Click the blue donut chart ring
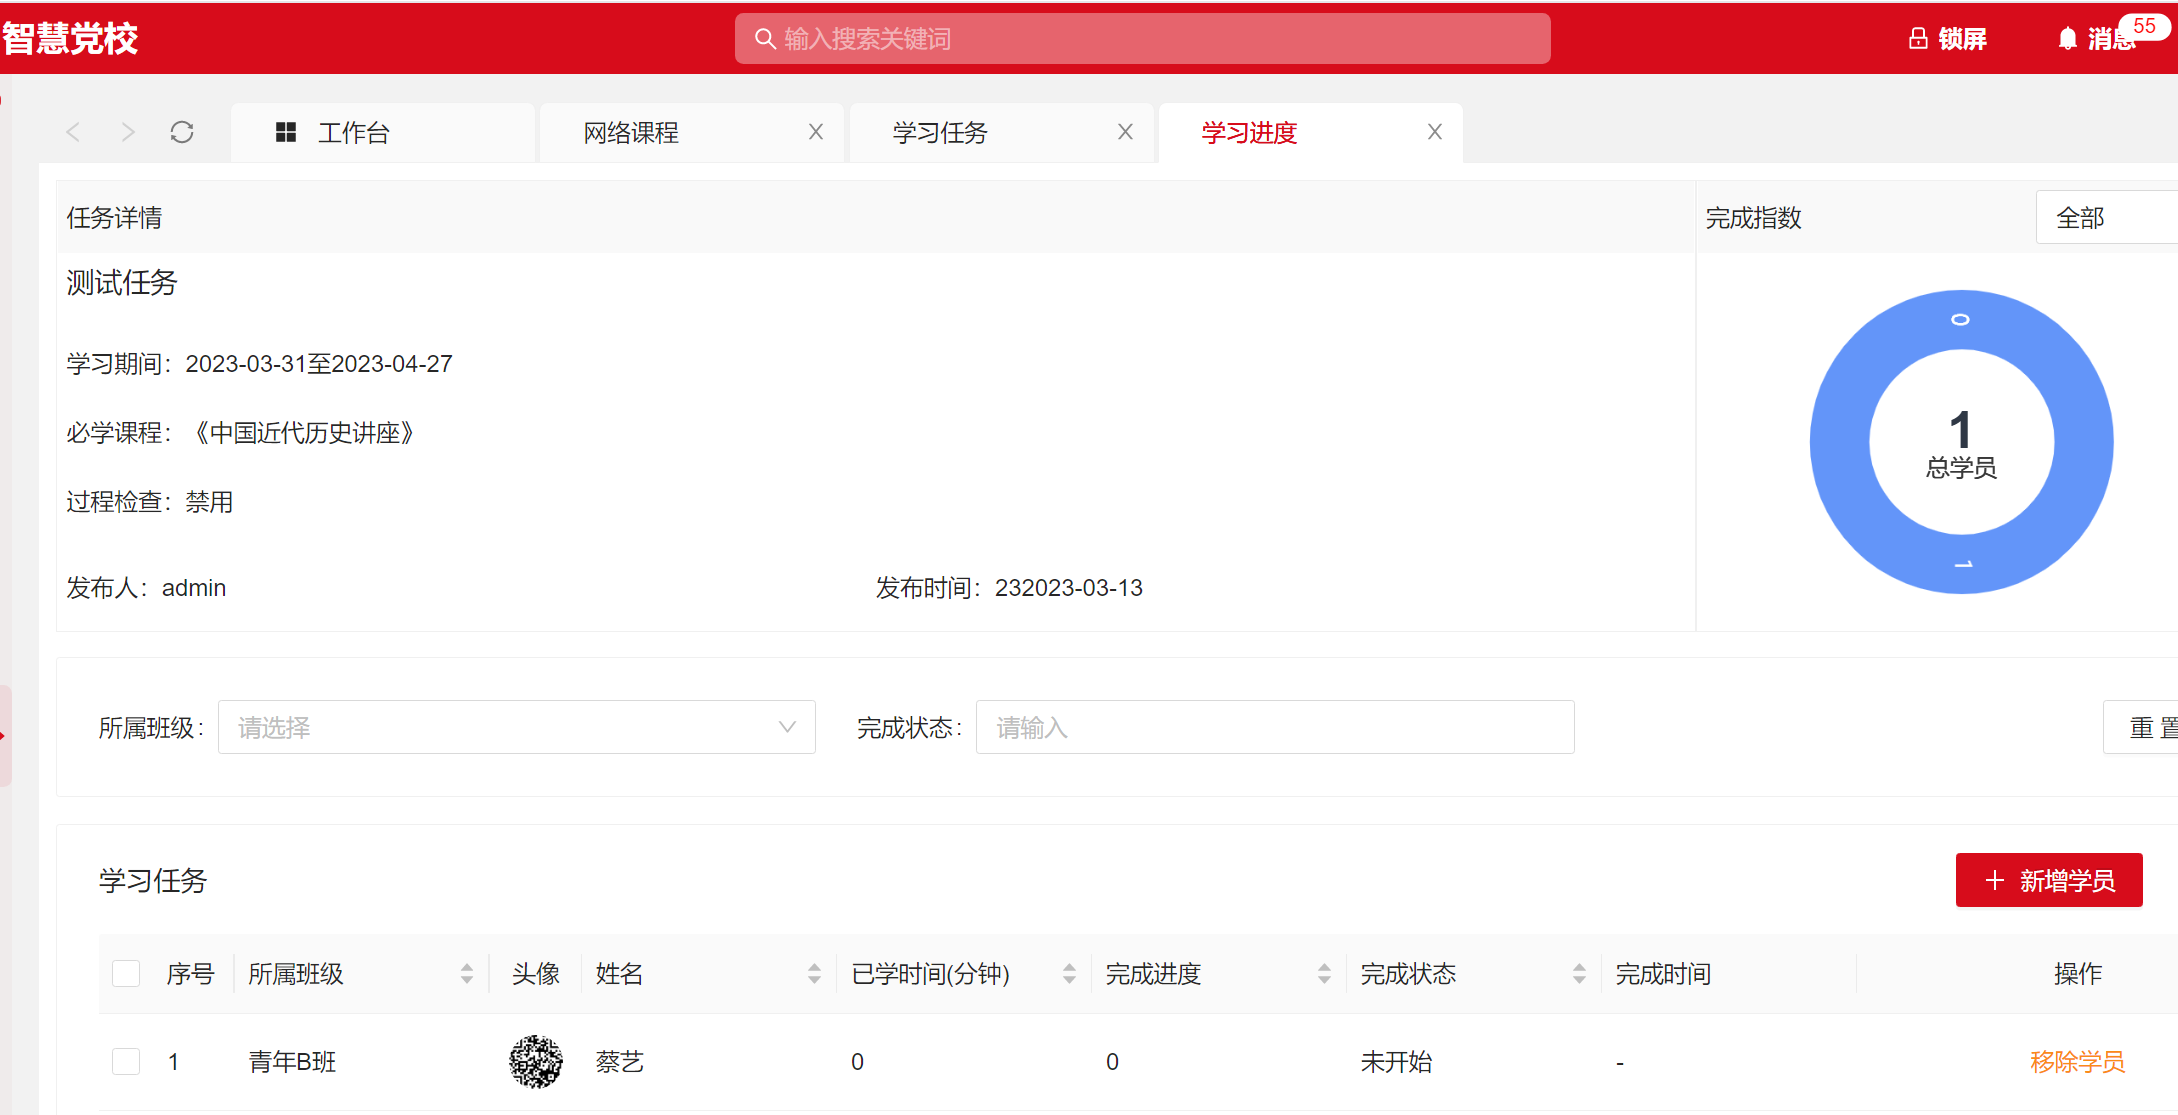This screenshot has width=2178, height=1115. (x=1838, y=442)
